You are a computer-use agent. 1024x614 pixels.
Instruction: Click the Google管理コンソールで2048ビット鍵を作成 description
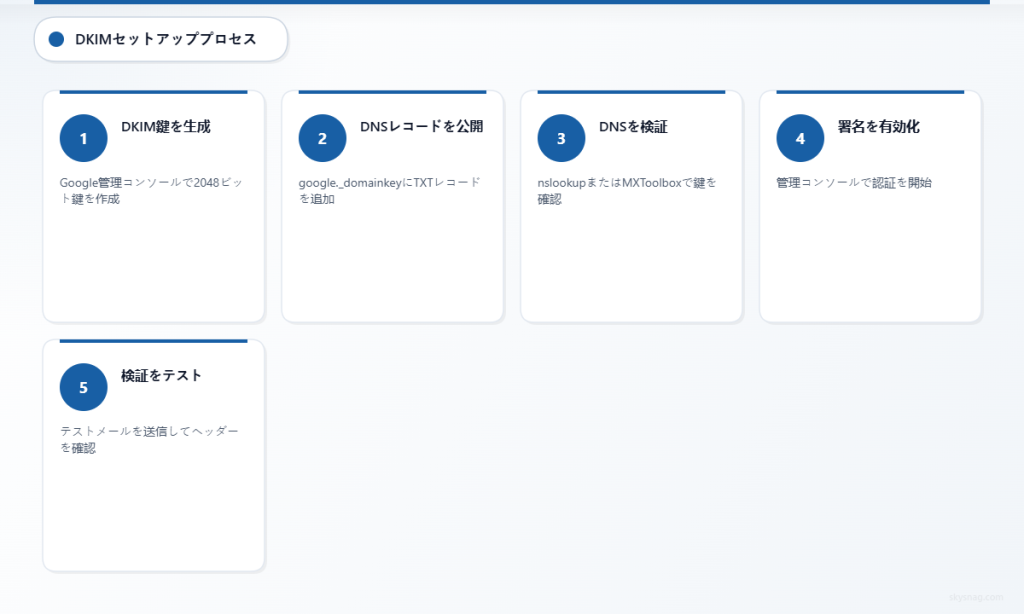(152, 191)
